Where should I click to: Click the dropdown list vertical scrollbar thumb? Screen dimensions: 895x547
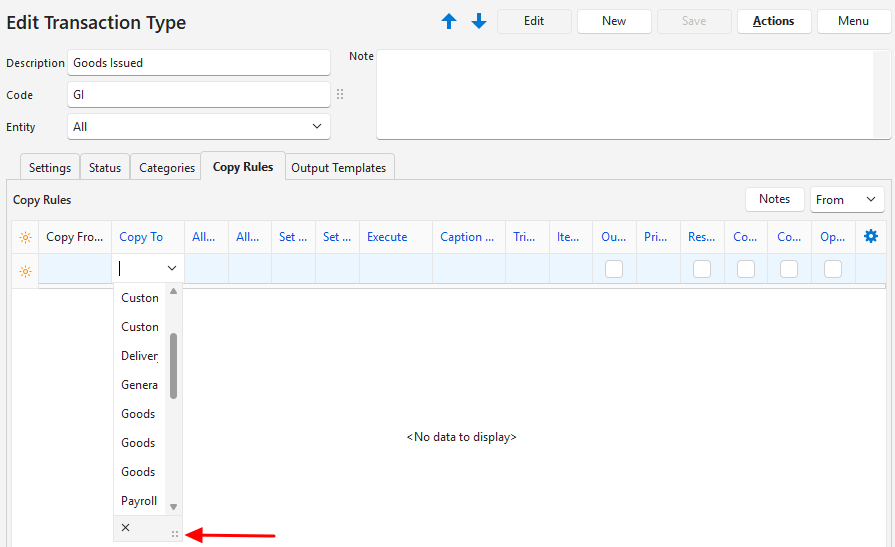coord(173,365)
